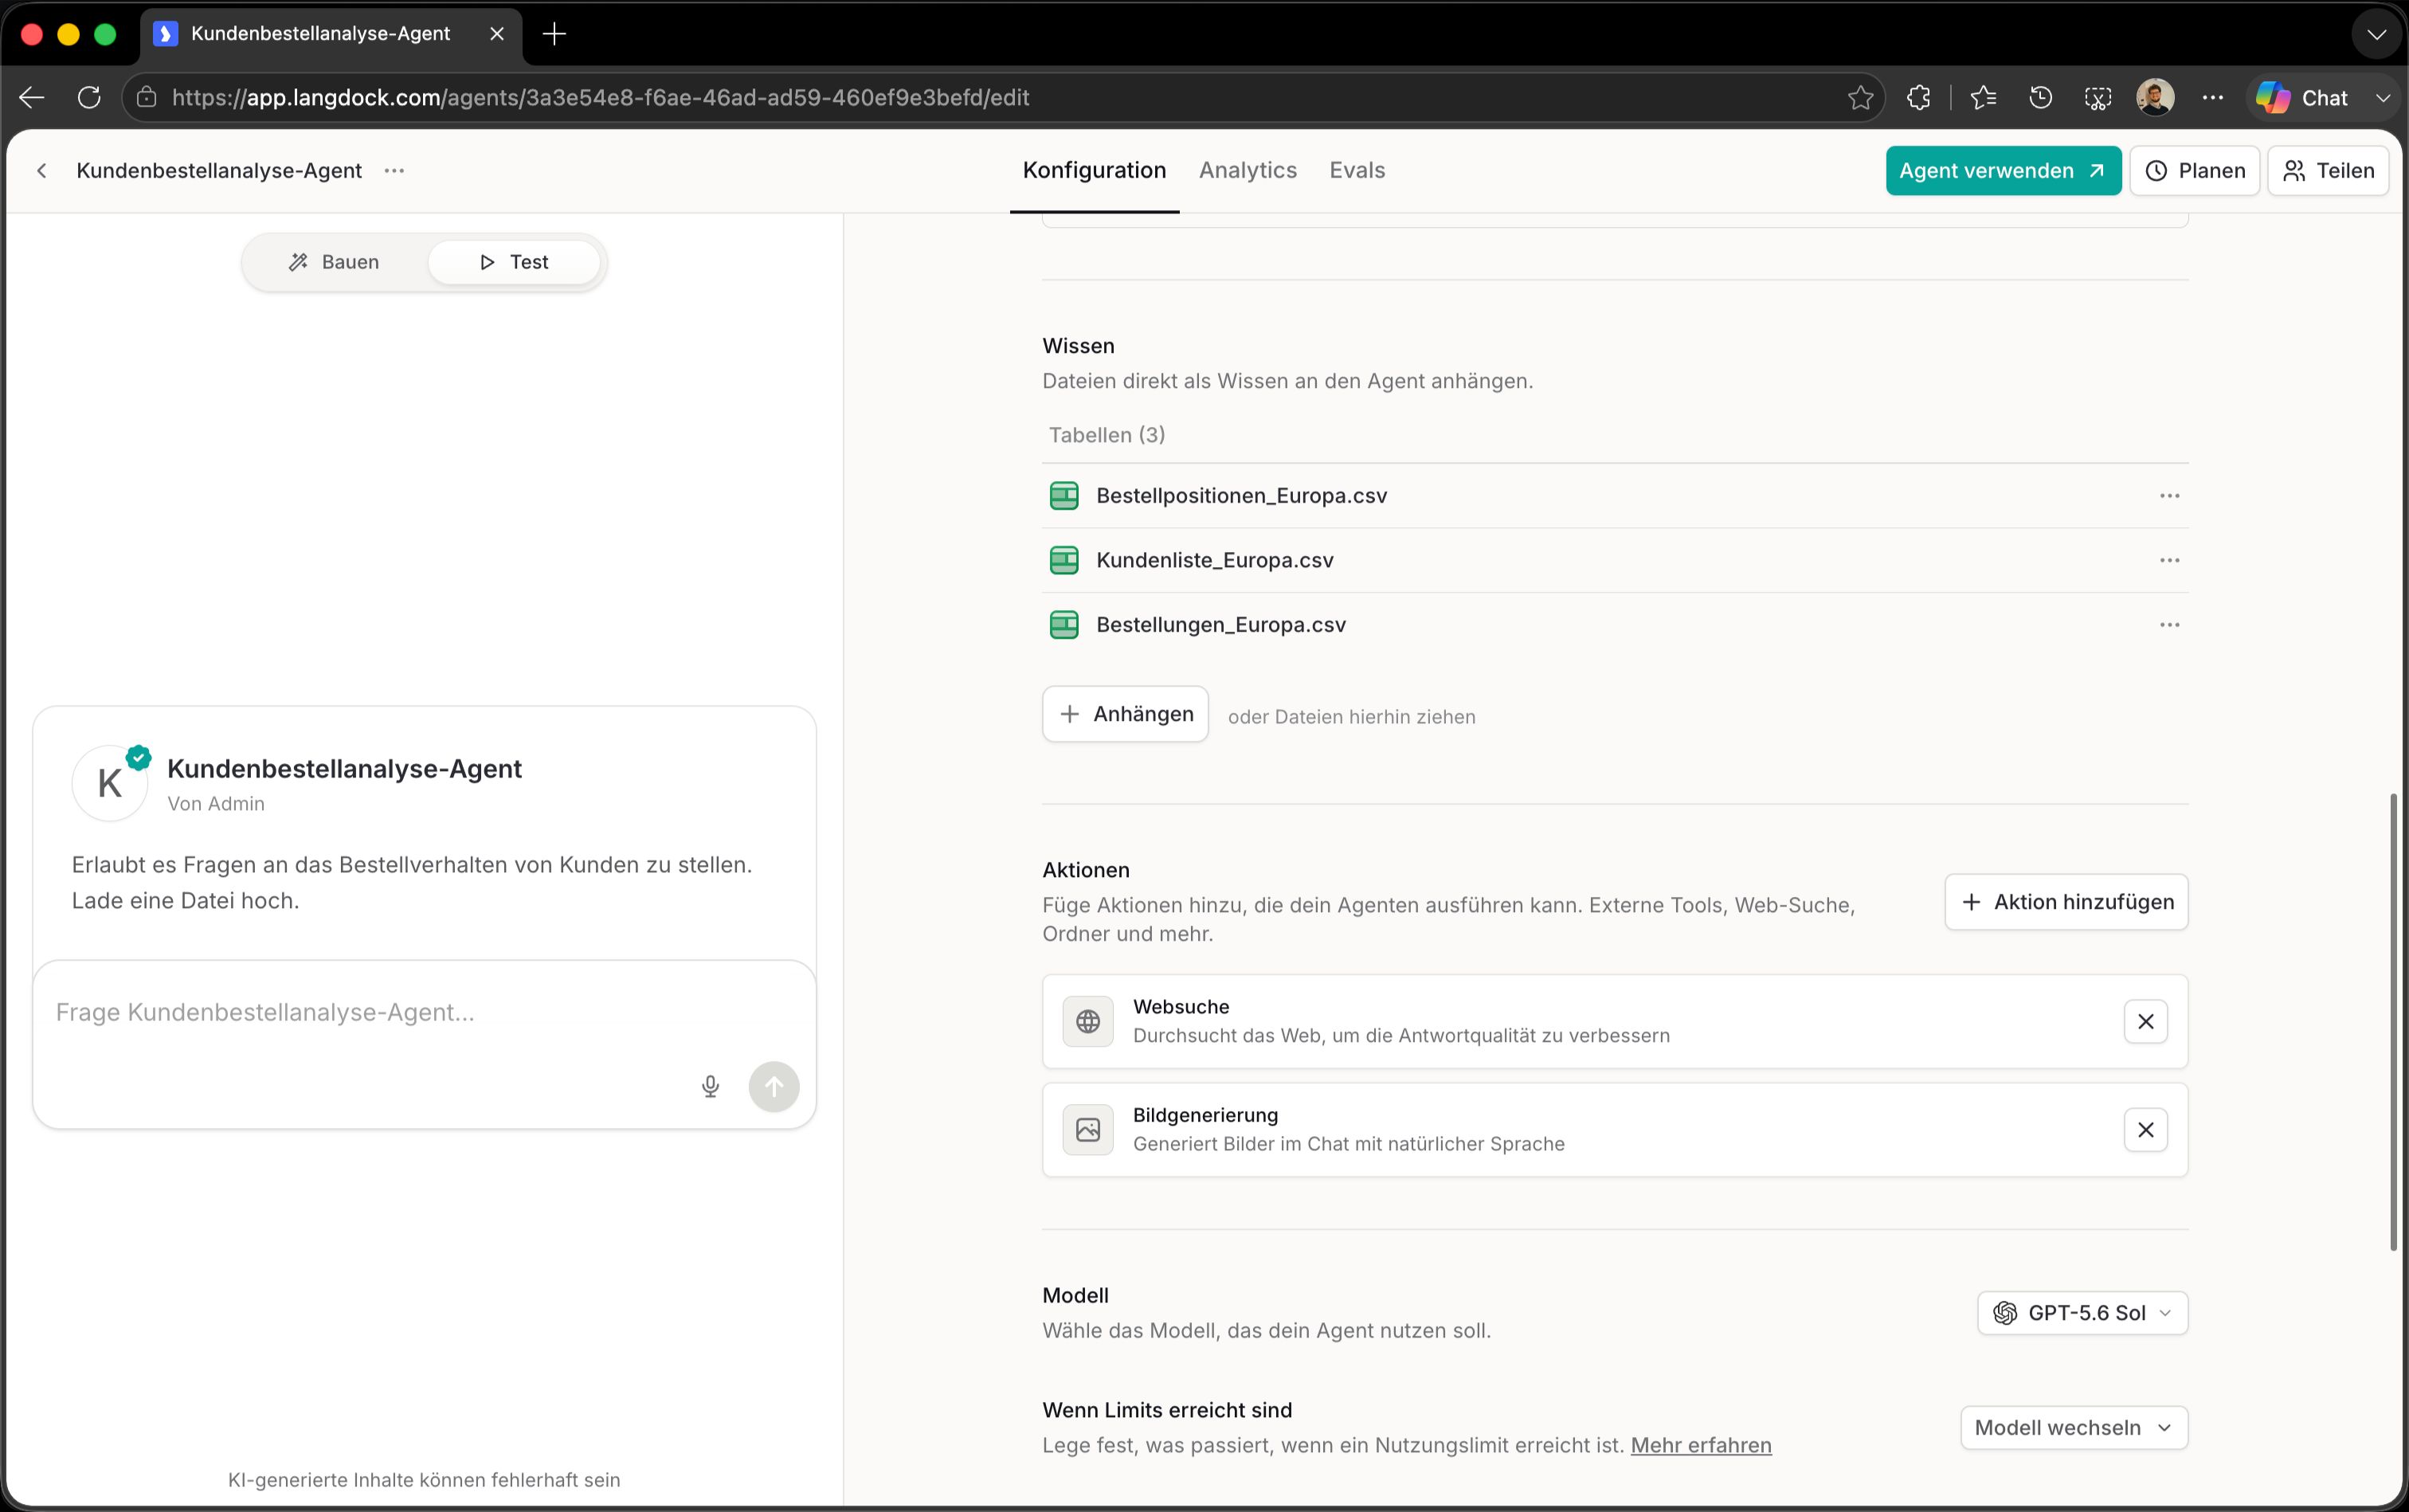Expand the GPT-5.6 Sol model dropdown
This screenshot has height=1512, width=2409.
pos(2082,1313)
